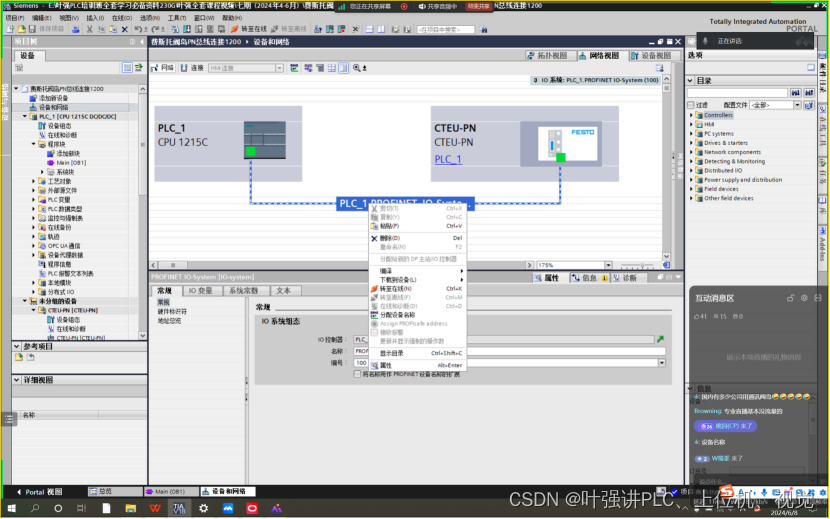Select the PLC_1 CPU 1215C device image
The height and width of the screenshot is (519, 830).
point(265,140)
